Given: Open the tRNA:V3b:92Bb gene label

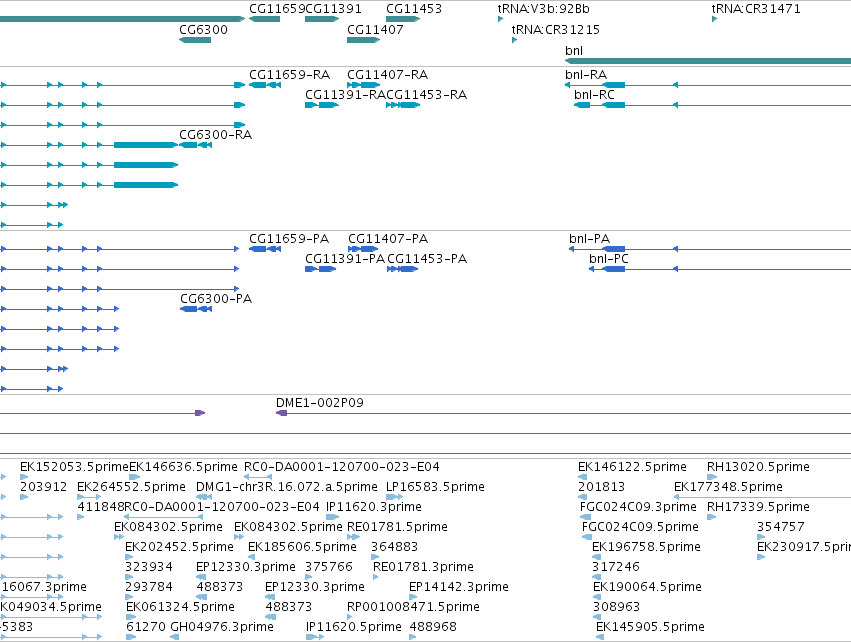Looking at the screenshot, I should [x=543, y=9].
